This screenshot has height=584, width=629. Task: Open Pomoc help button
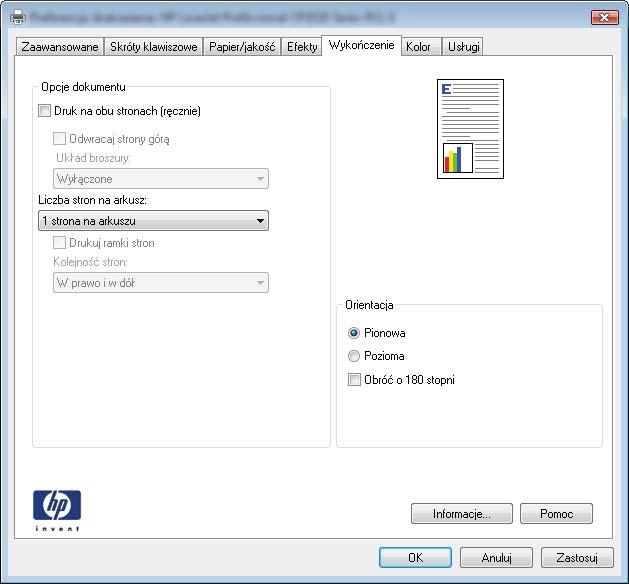[556, 514]
